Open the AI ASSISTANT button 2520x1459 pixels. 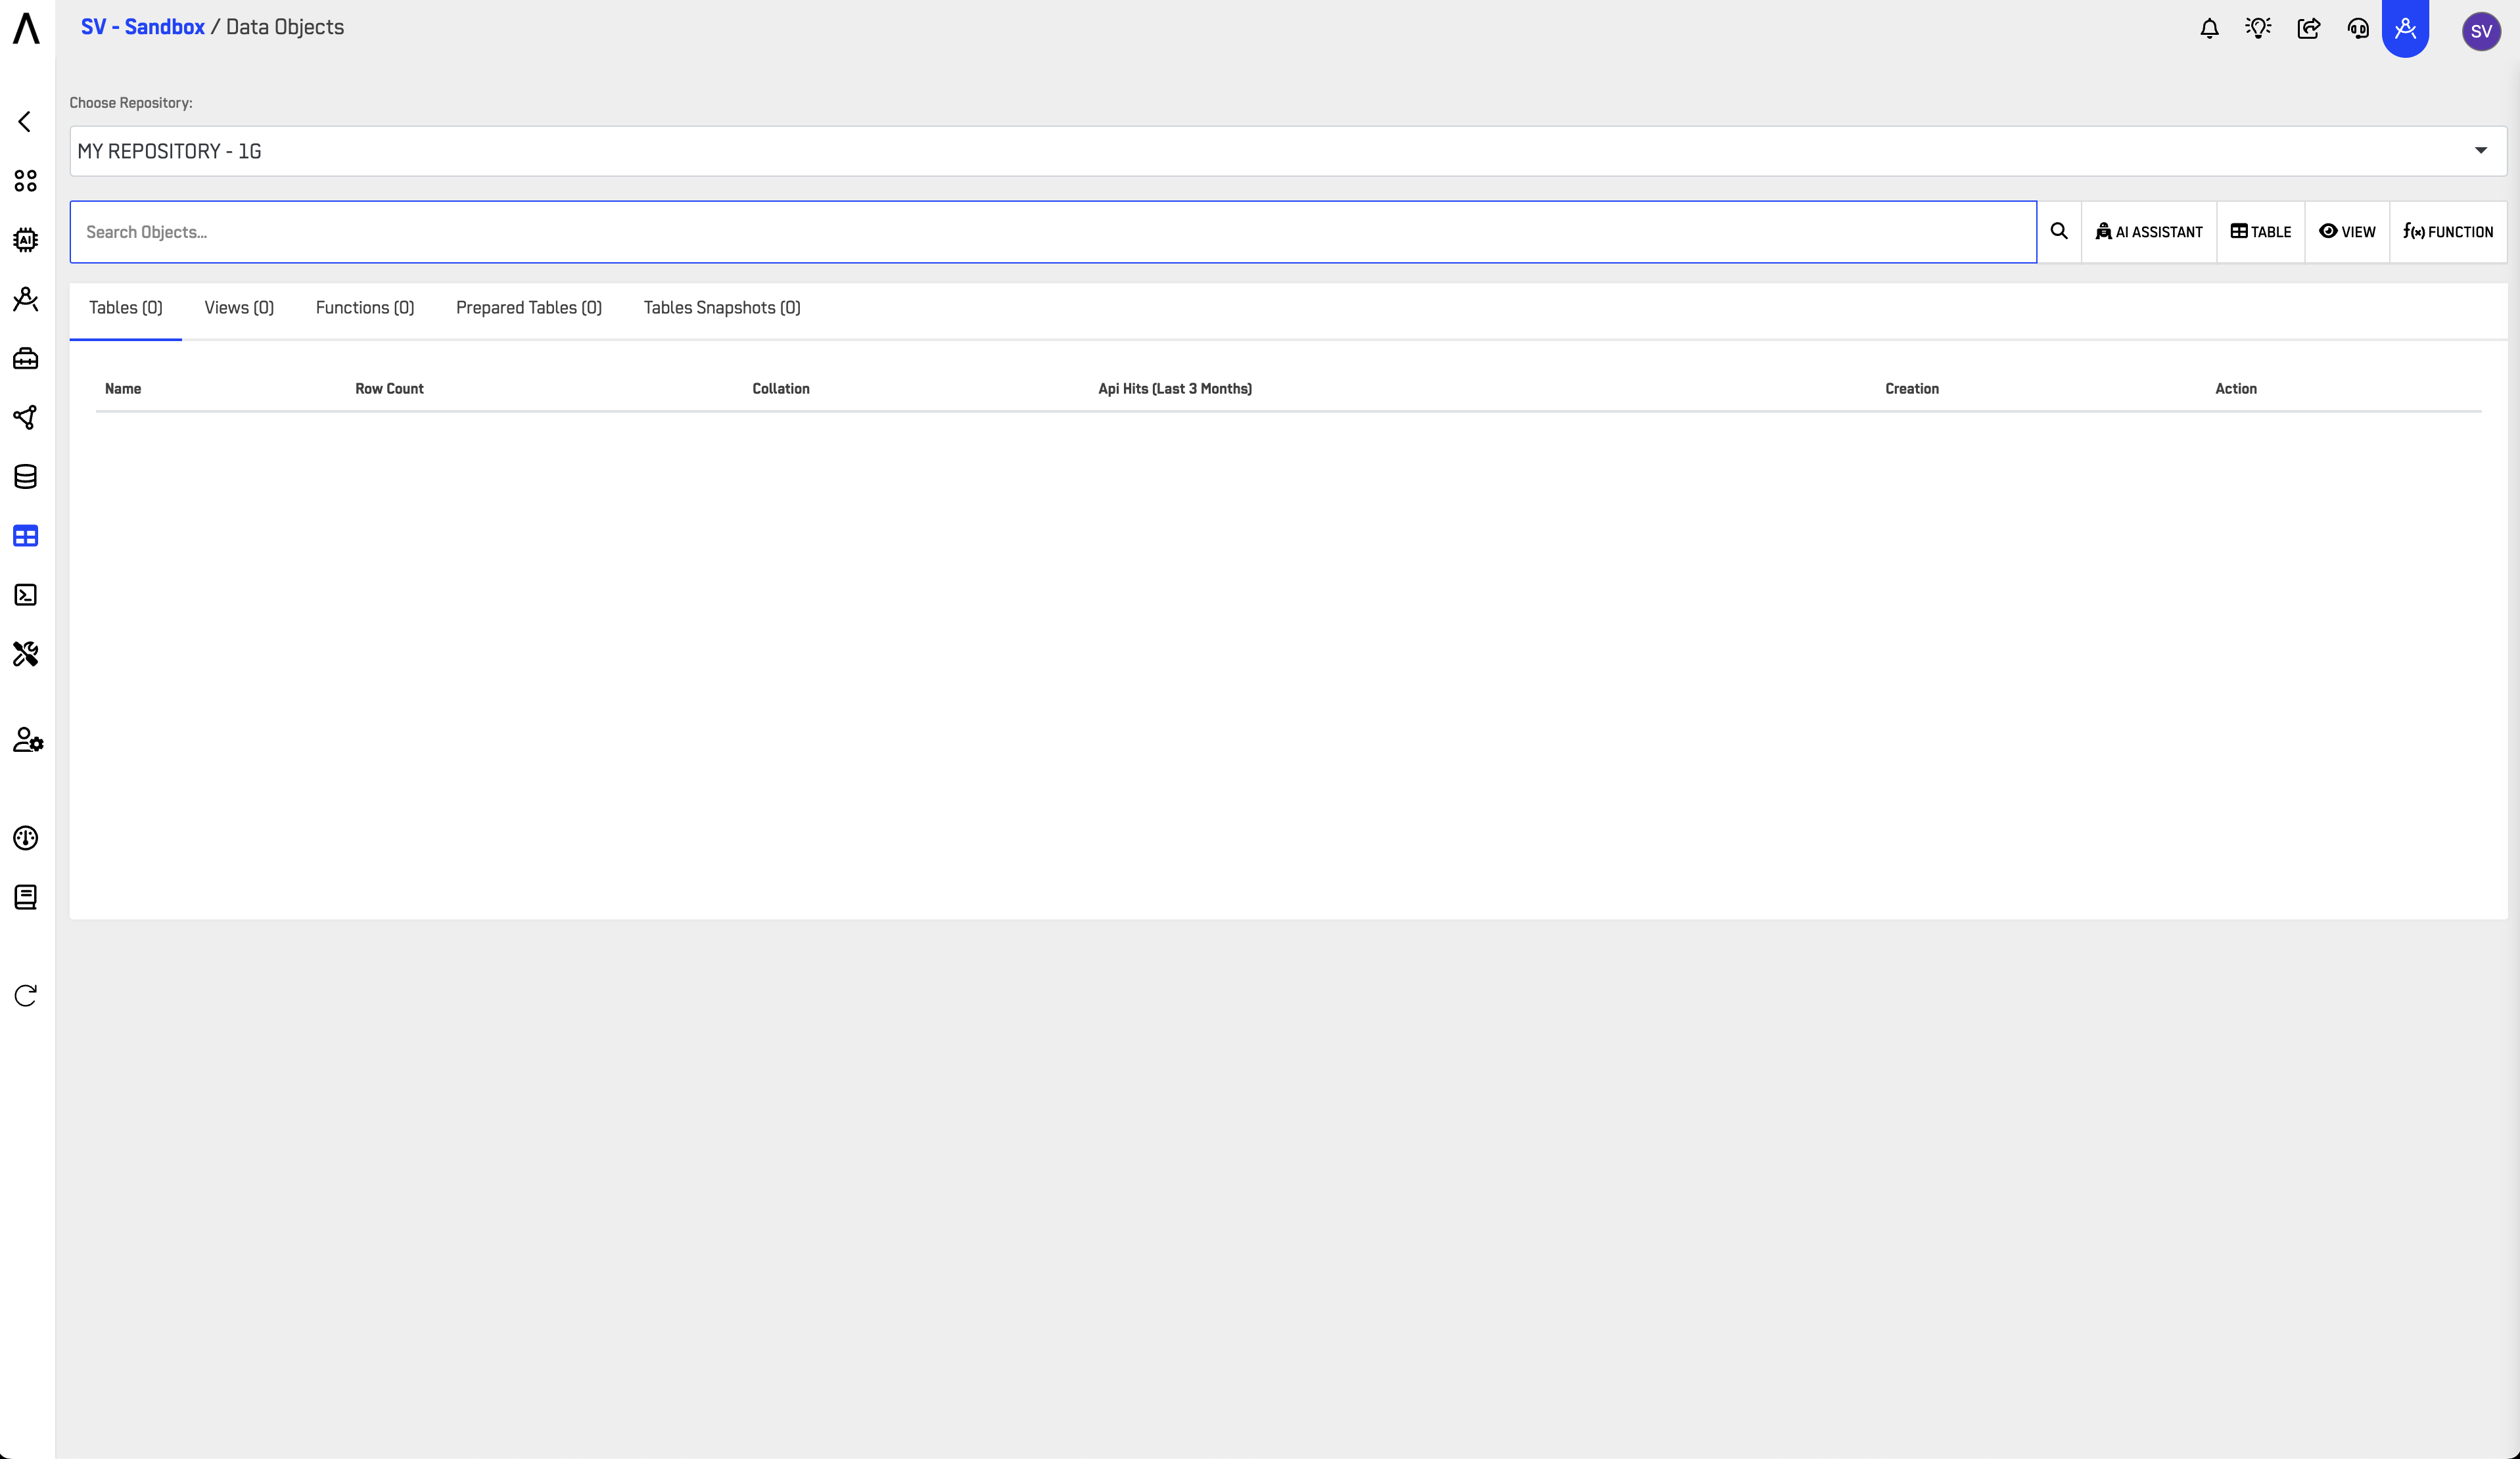point(2149,232)
